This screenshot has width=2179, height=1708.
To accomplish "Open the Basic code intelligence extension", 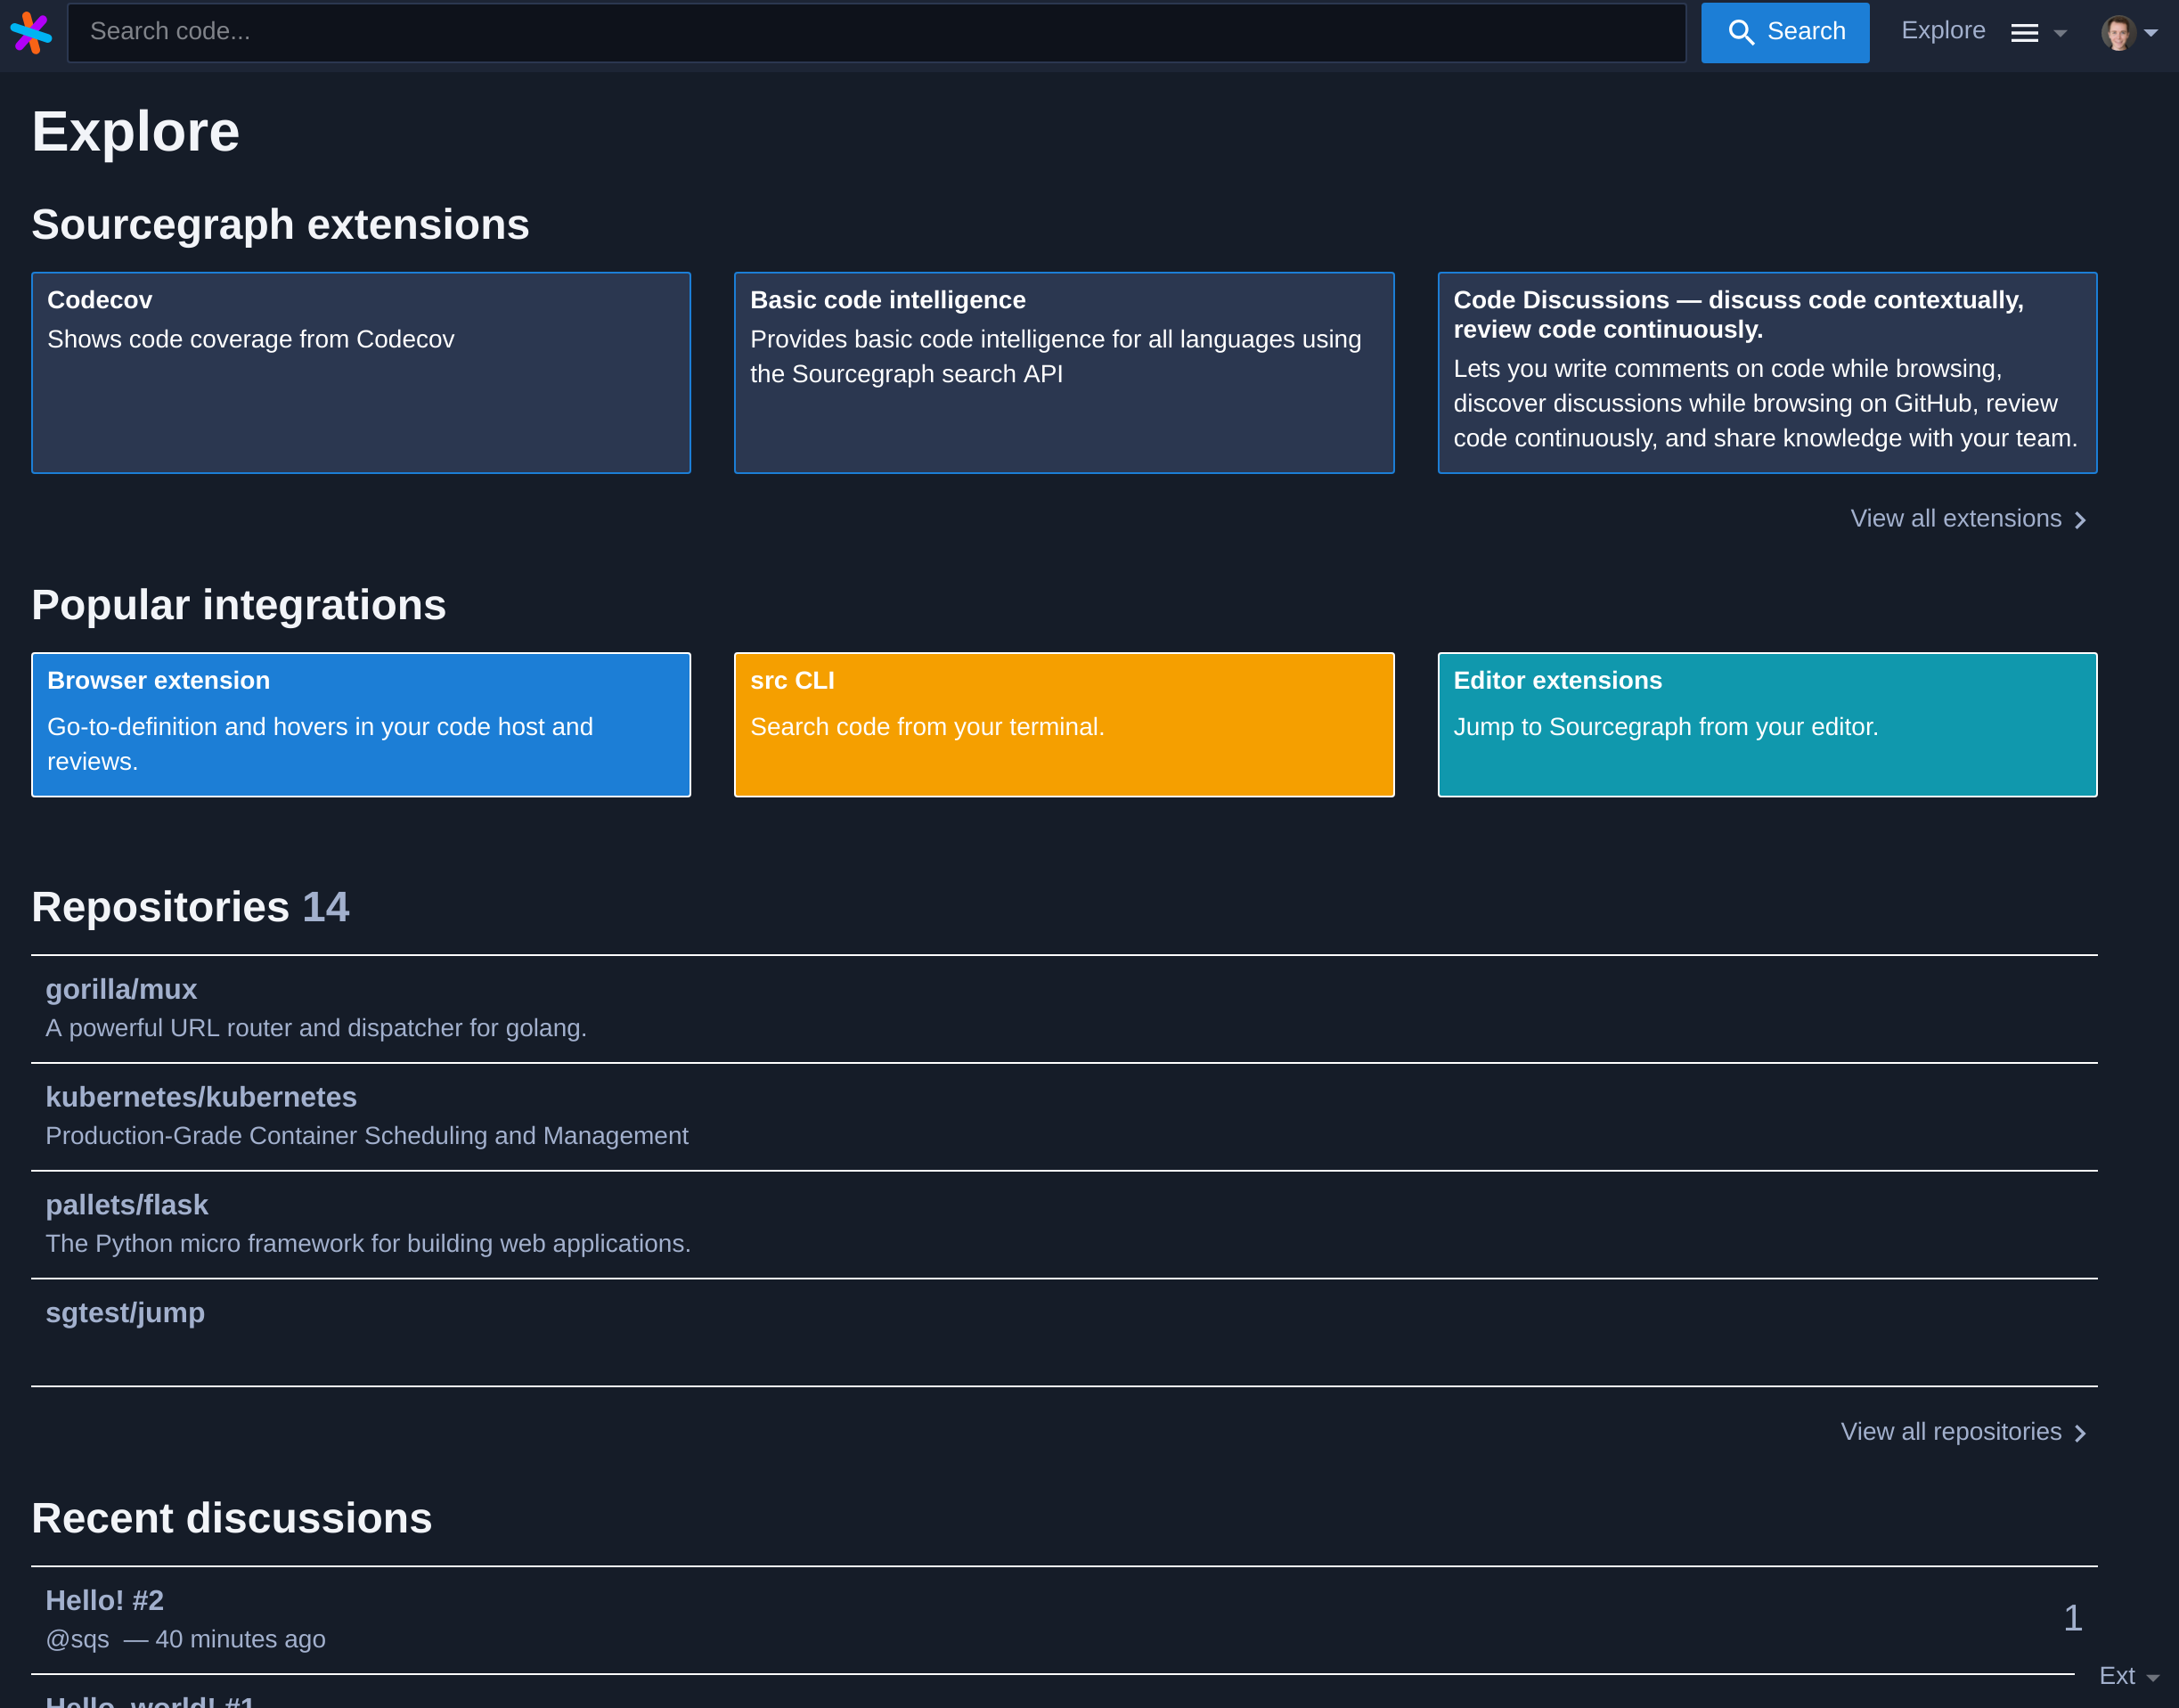I will [1064, 372].
